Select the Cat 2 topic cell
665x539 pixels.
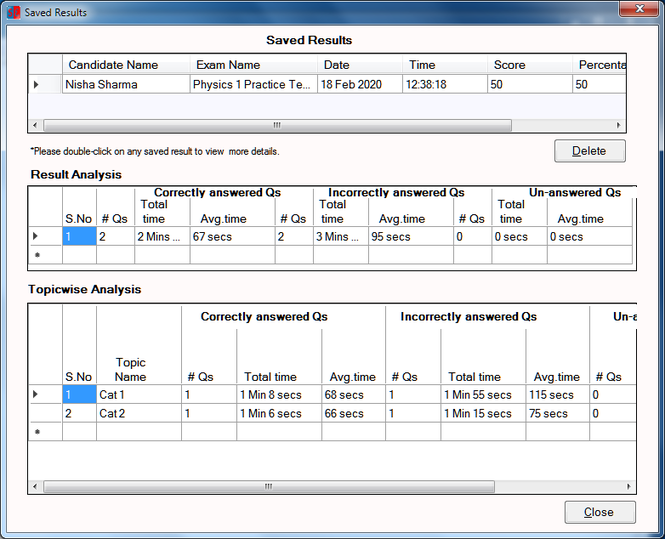point(139,413)
